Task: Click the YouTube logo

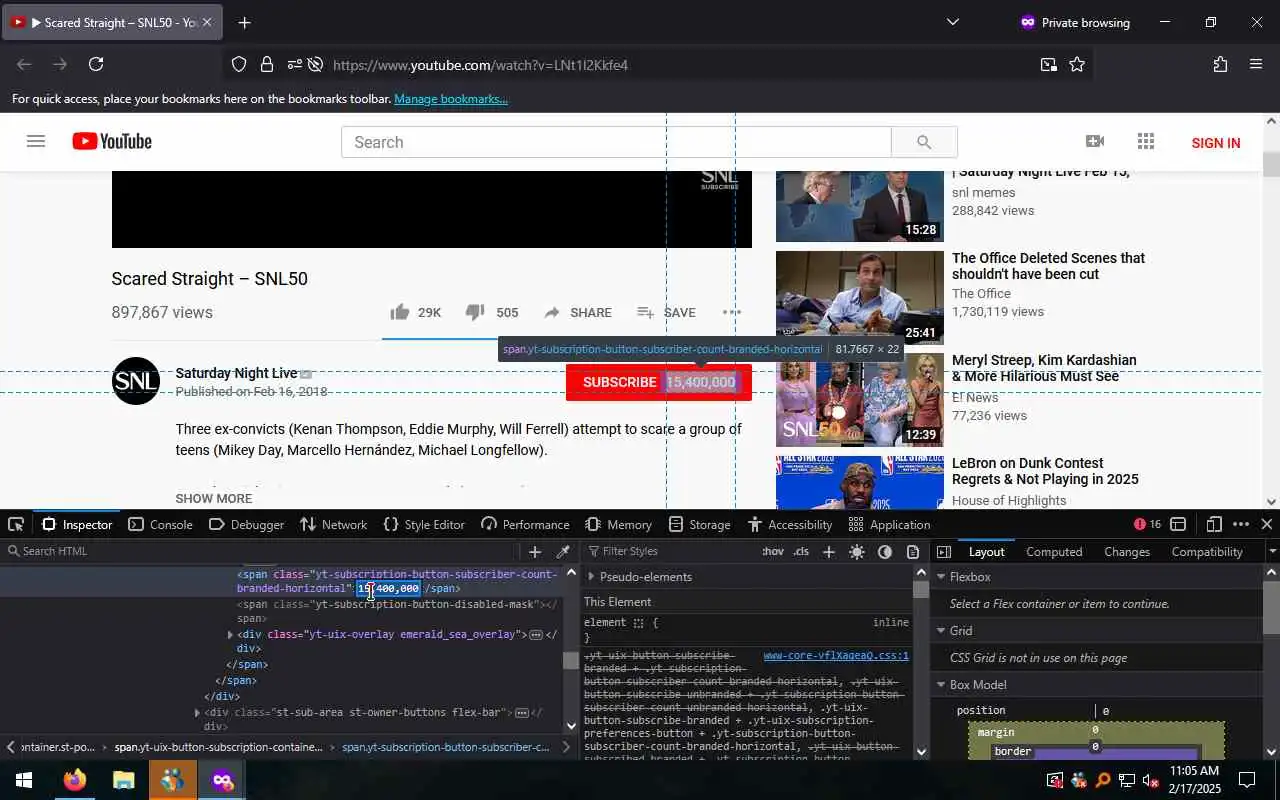Action: (x=112, y=142)
